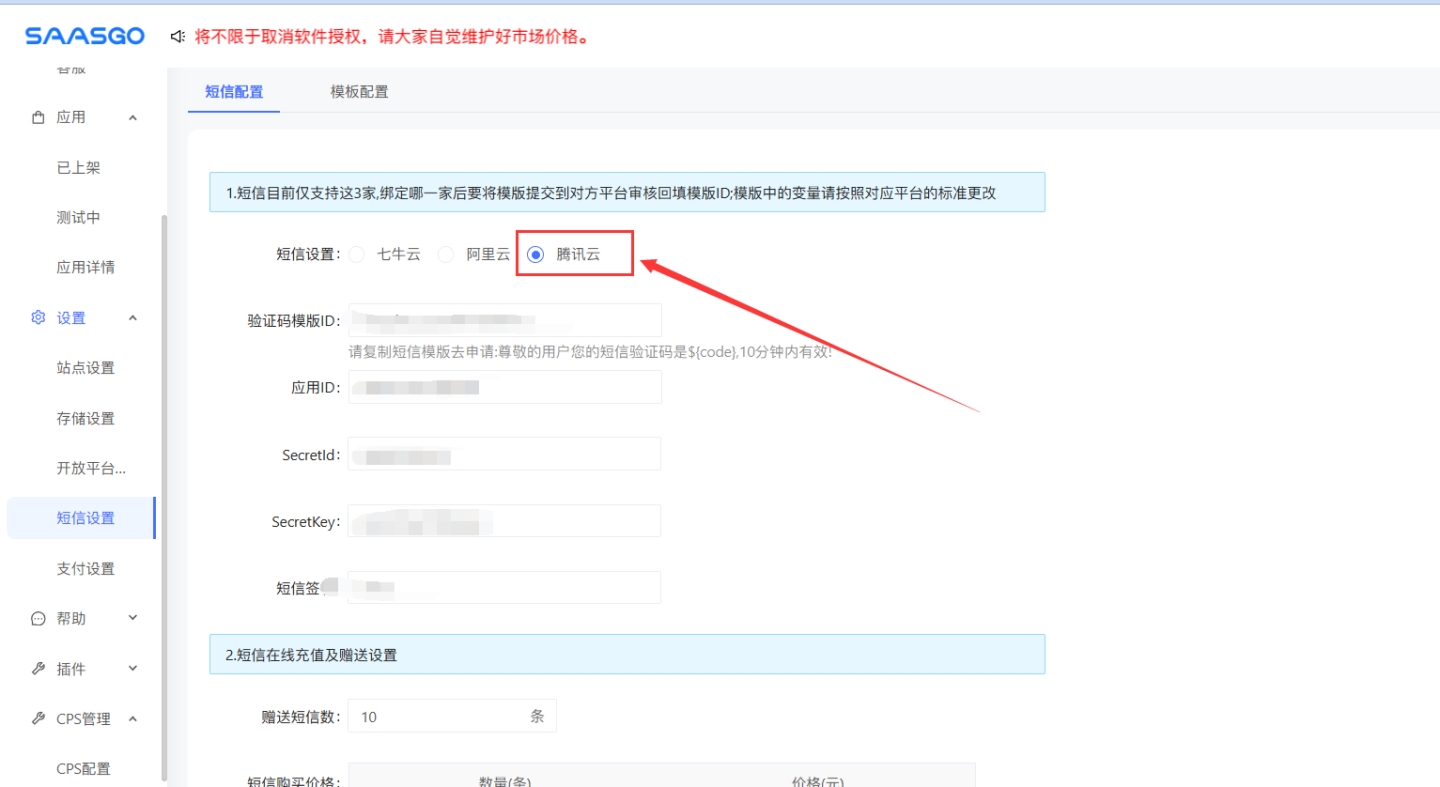The height and width of the screenshot is (787, 1440).
Task: Open 支付设置 in the sidebar
Action: [86, 569]
